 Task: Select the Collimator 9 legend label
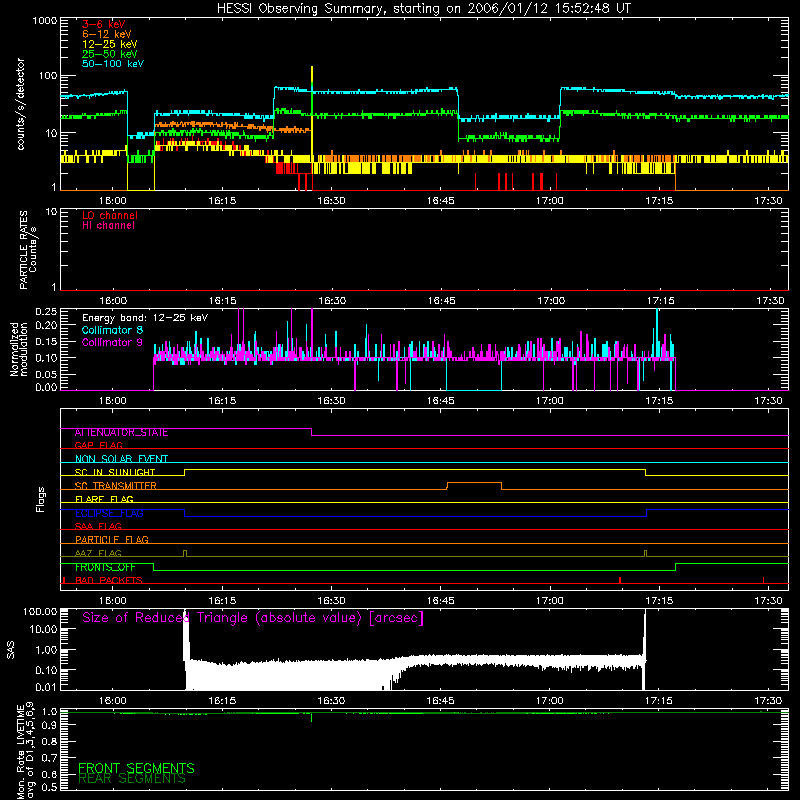click(x=112, y=342)
